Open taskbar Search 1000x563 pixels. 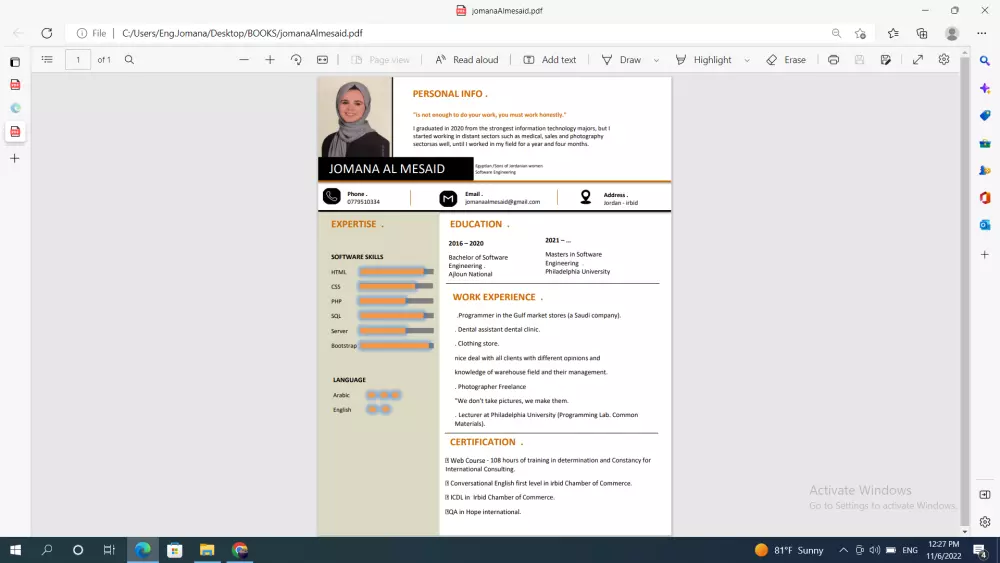(x=47, y=550)
